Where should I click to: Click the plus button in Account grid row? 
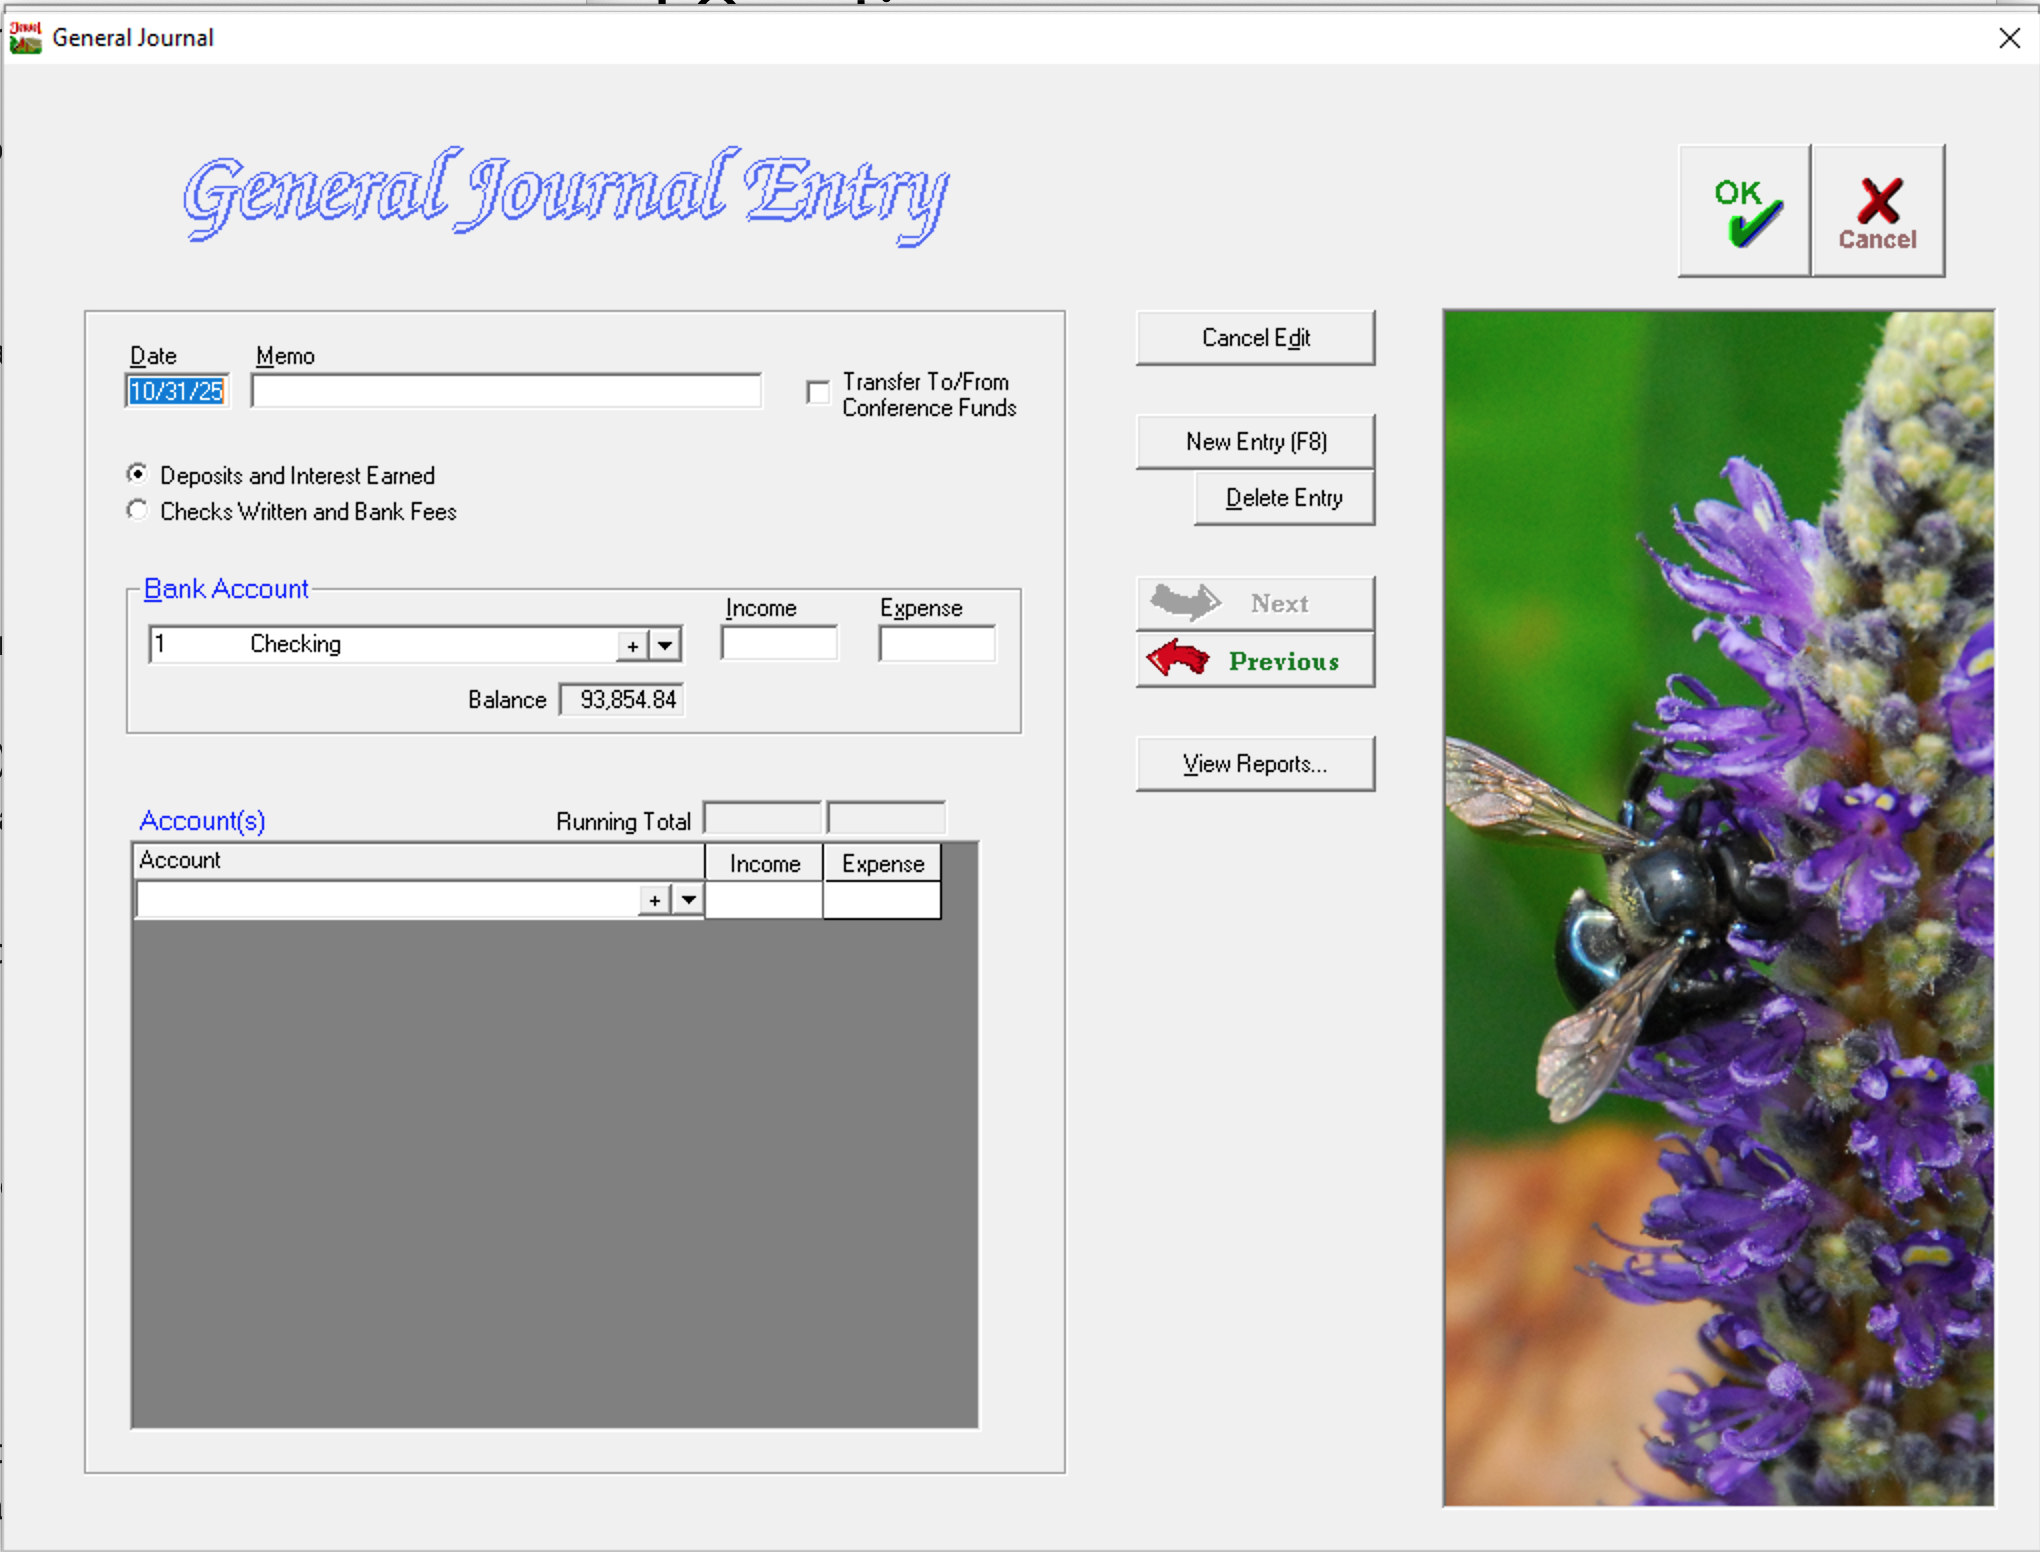(654, 900)
